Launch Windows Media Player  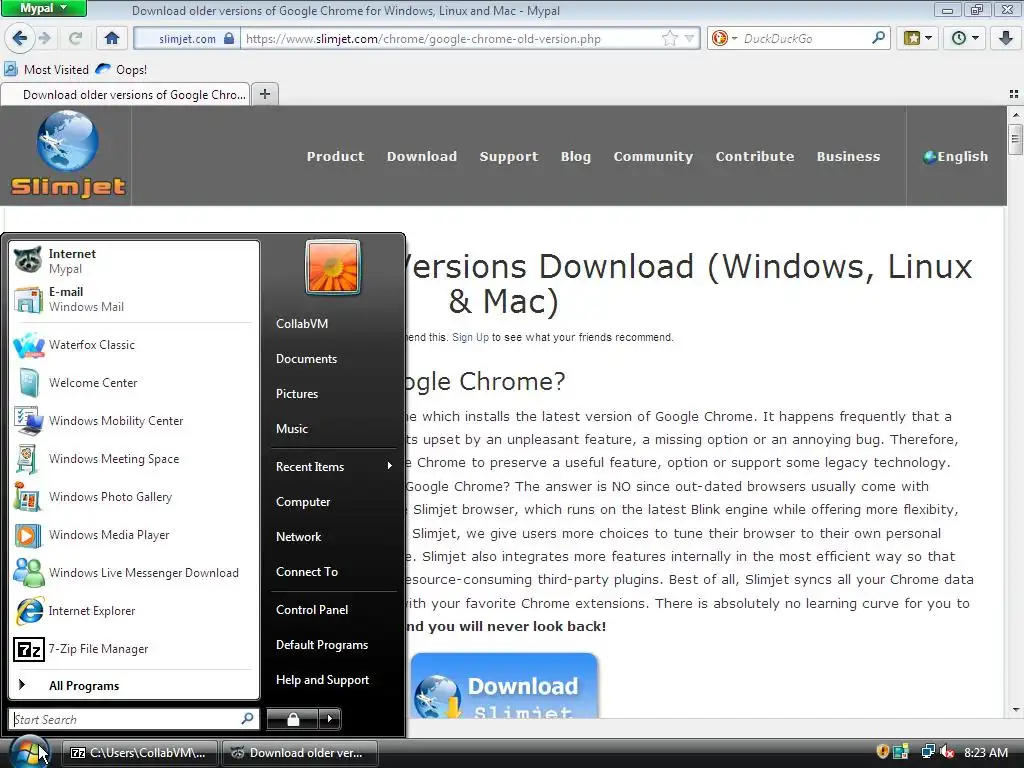pos(134,534)
